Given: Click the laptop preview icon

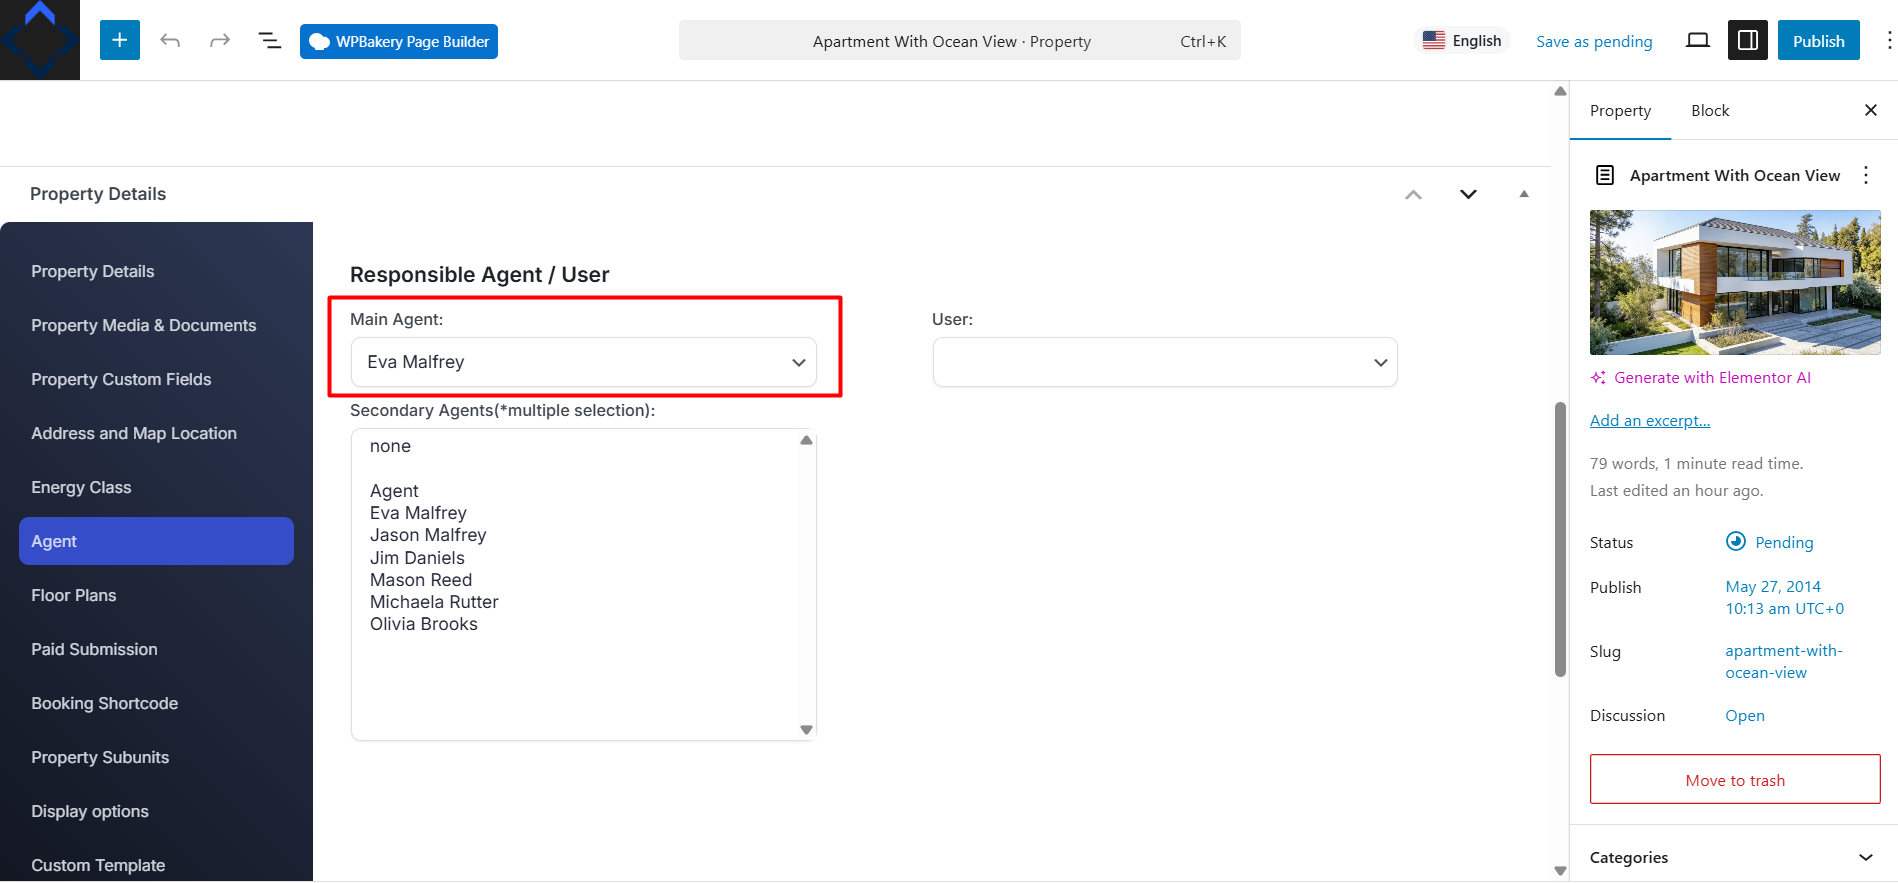Looking at the screenshot, I should click(1698, 40).
